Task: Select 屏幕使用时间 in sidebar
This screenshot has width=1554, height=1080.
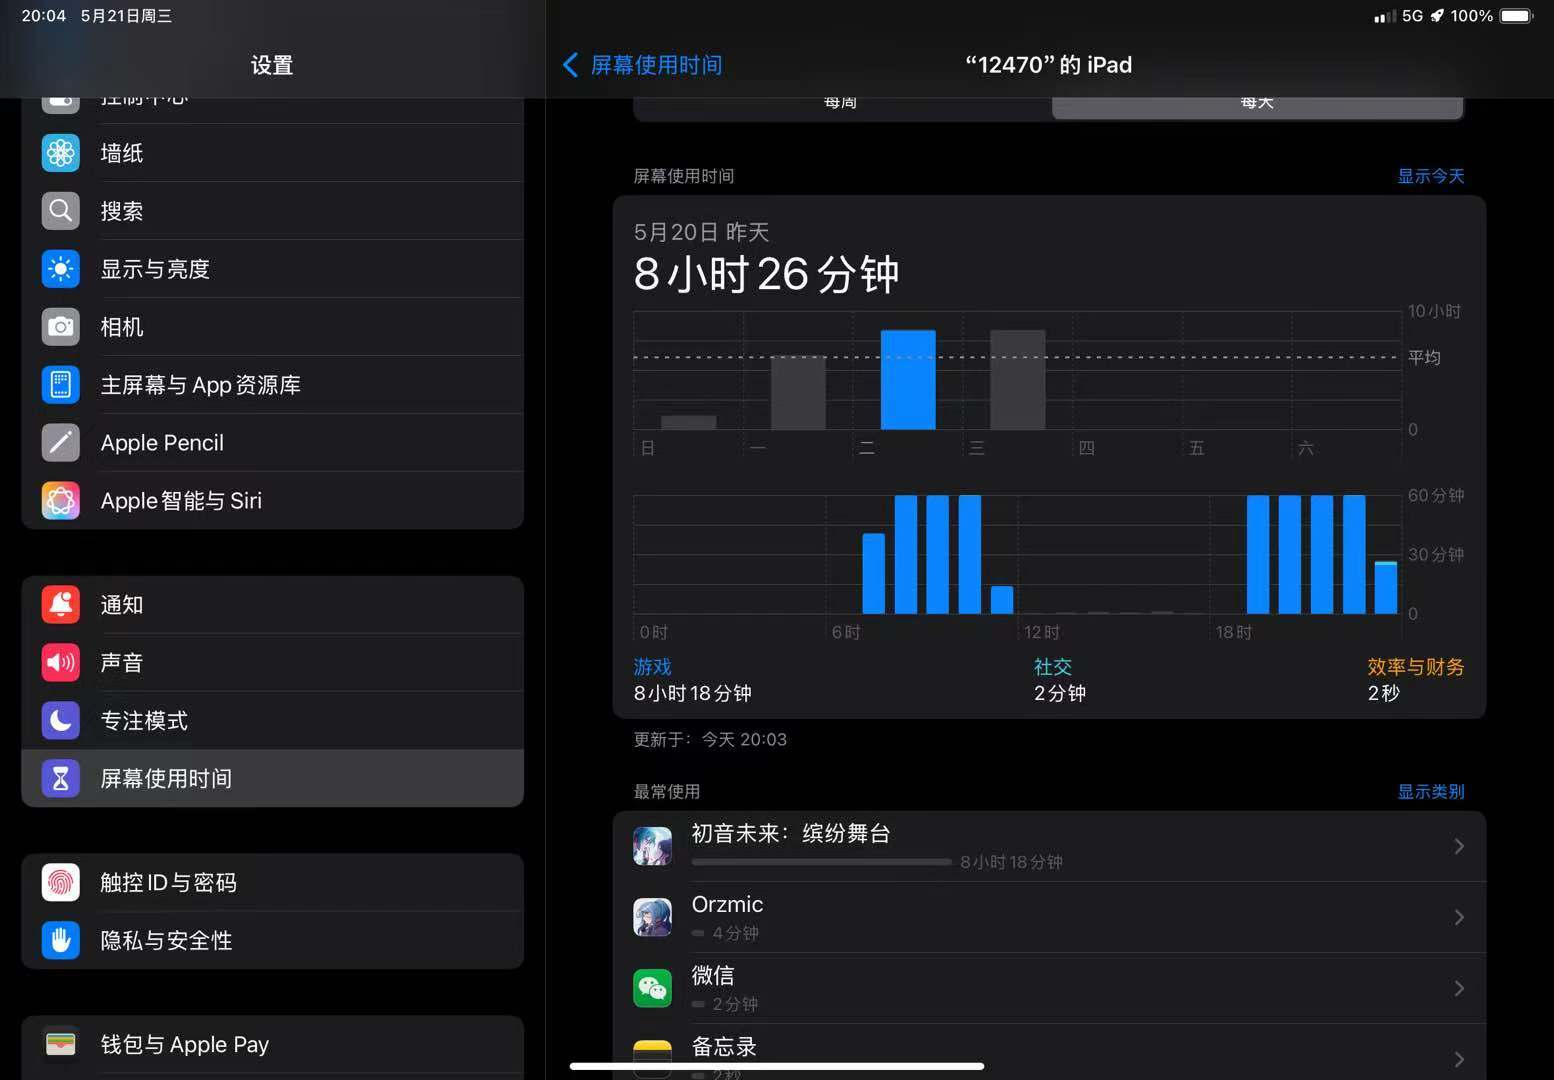Action: [272, 779]
